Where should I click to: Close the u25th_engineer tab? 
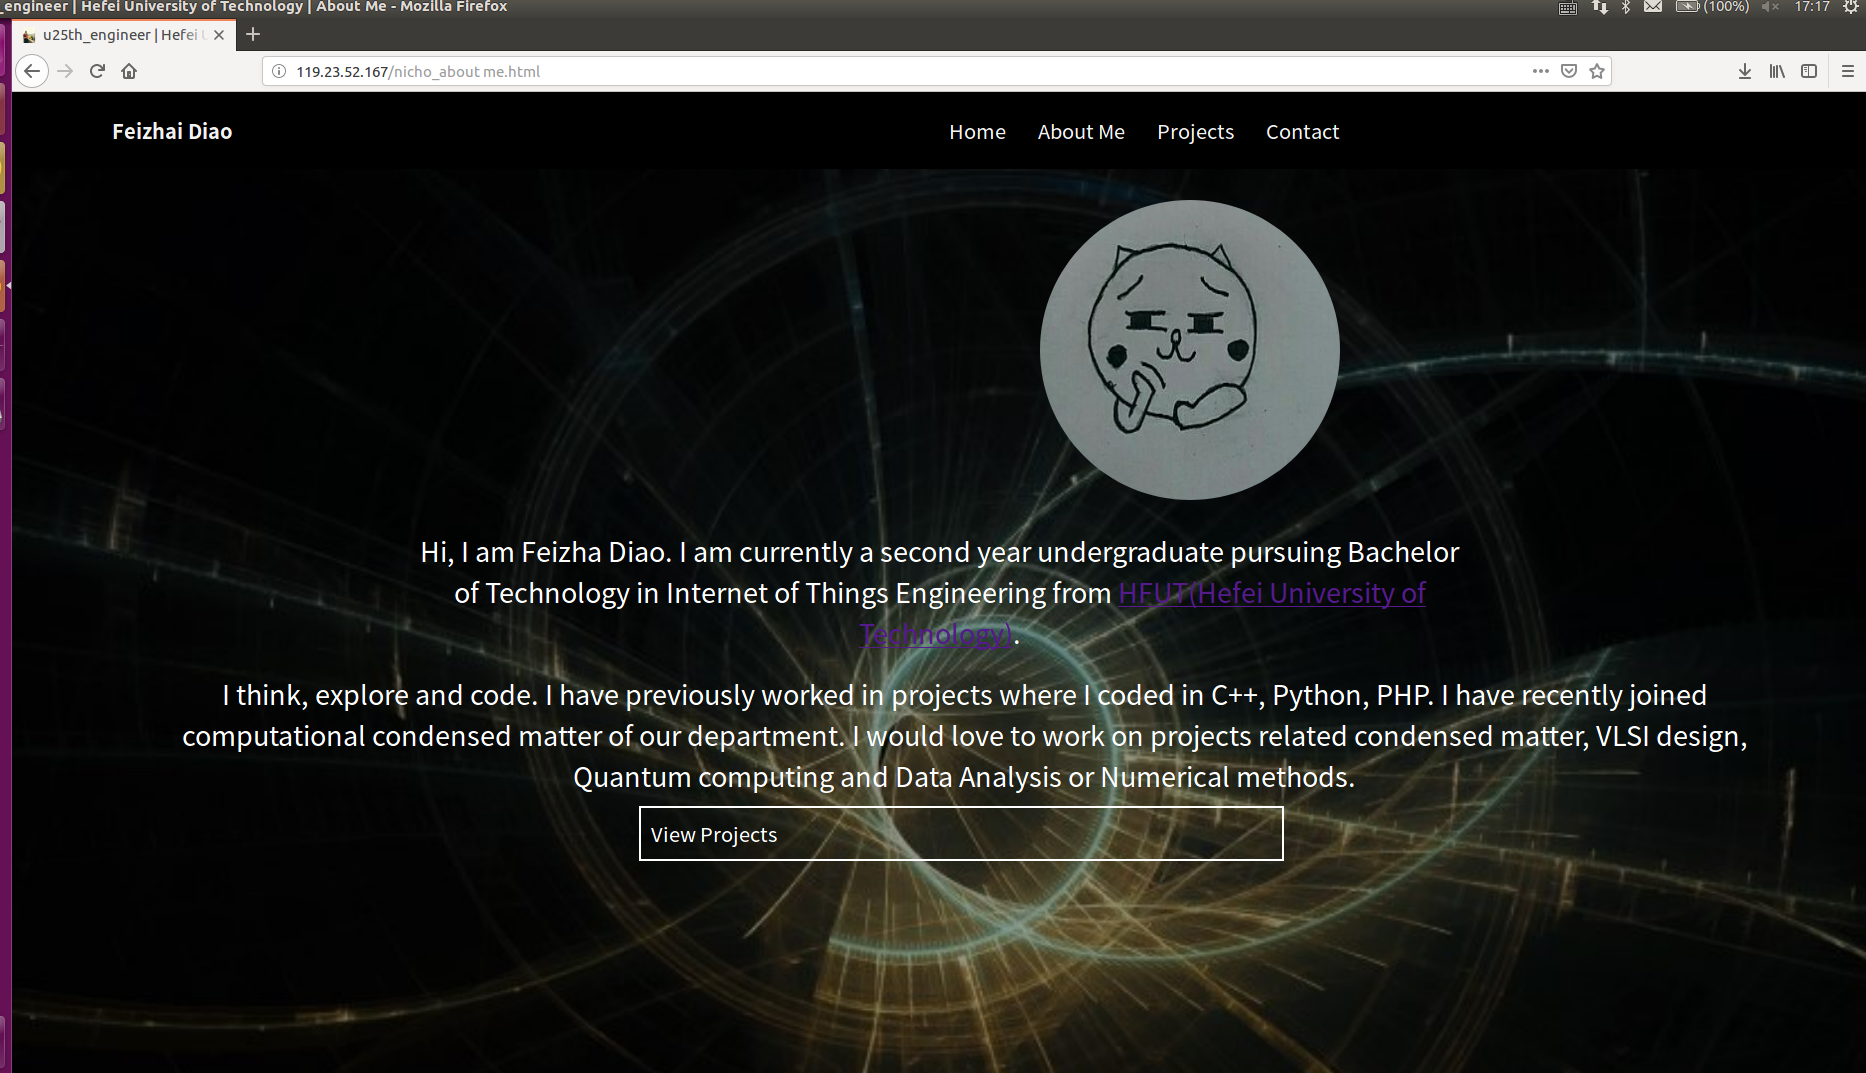(219, 35)
